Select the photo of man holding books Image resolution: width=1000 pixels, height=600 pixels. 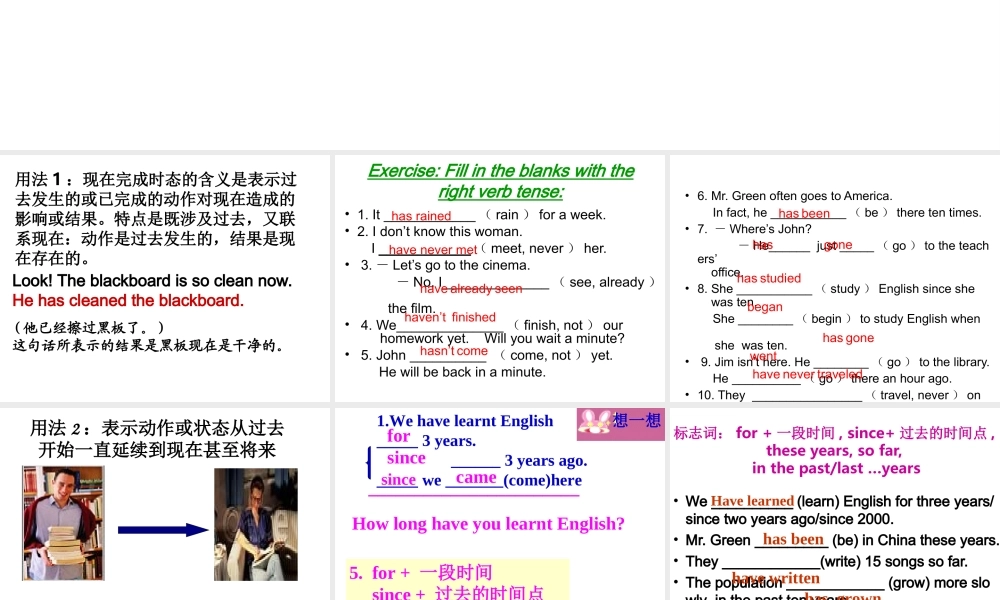pos(63,523)
